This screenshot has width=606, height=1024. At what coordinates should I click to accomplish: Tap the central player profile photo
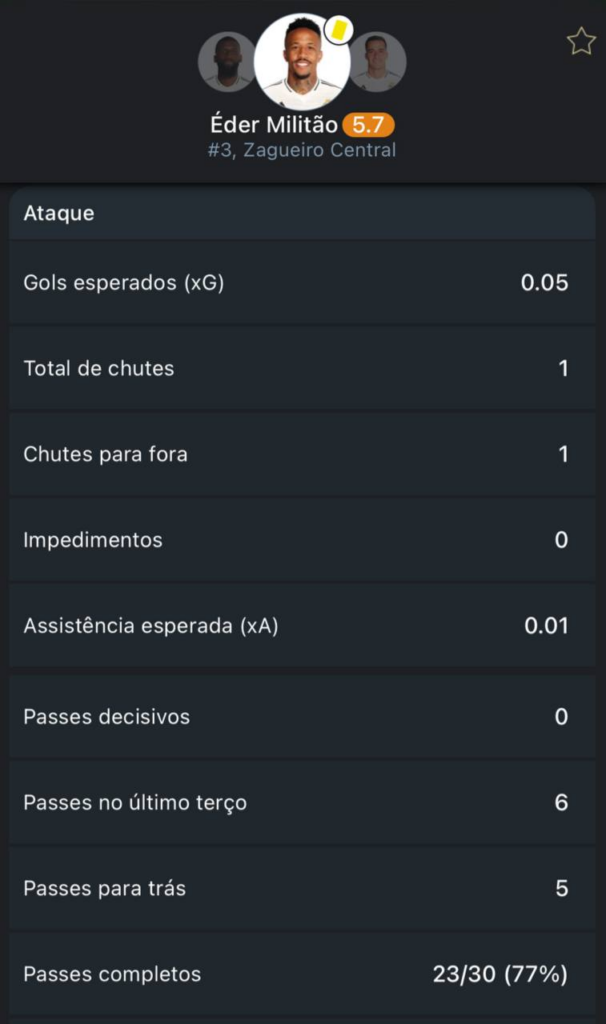point(301,62)
